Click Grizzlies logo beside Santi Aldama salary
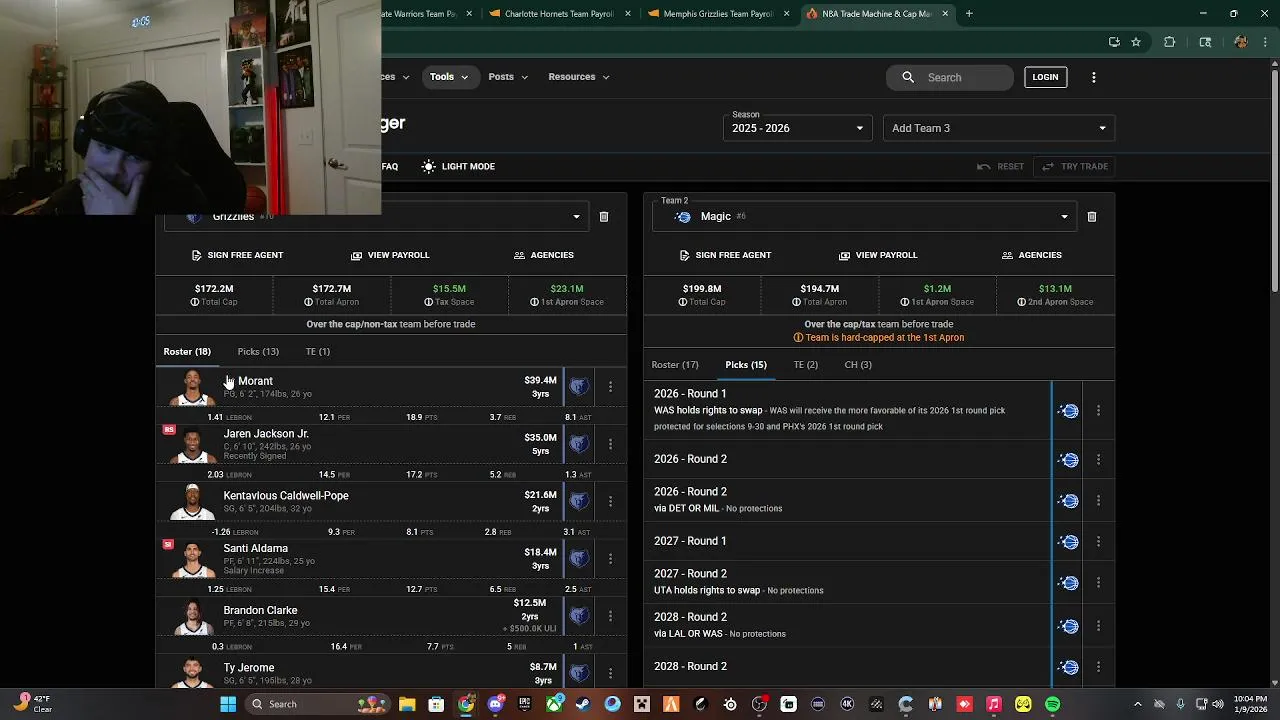This screenshot has width=1280, height=720. tap(579, 558)
